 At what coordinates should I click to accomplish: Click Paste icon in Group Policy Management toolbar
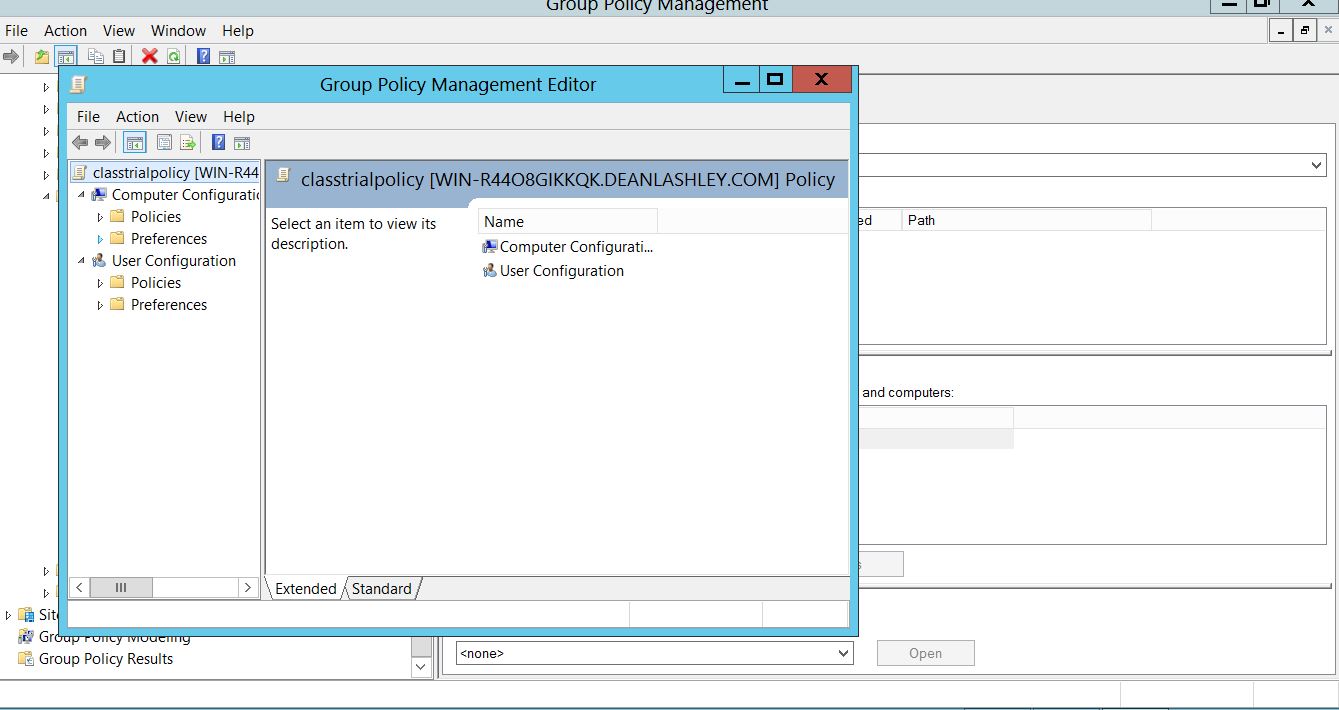119,56
